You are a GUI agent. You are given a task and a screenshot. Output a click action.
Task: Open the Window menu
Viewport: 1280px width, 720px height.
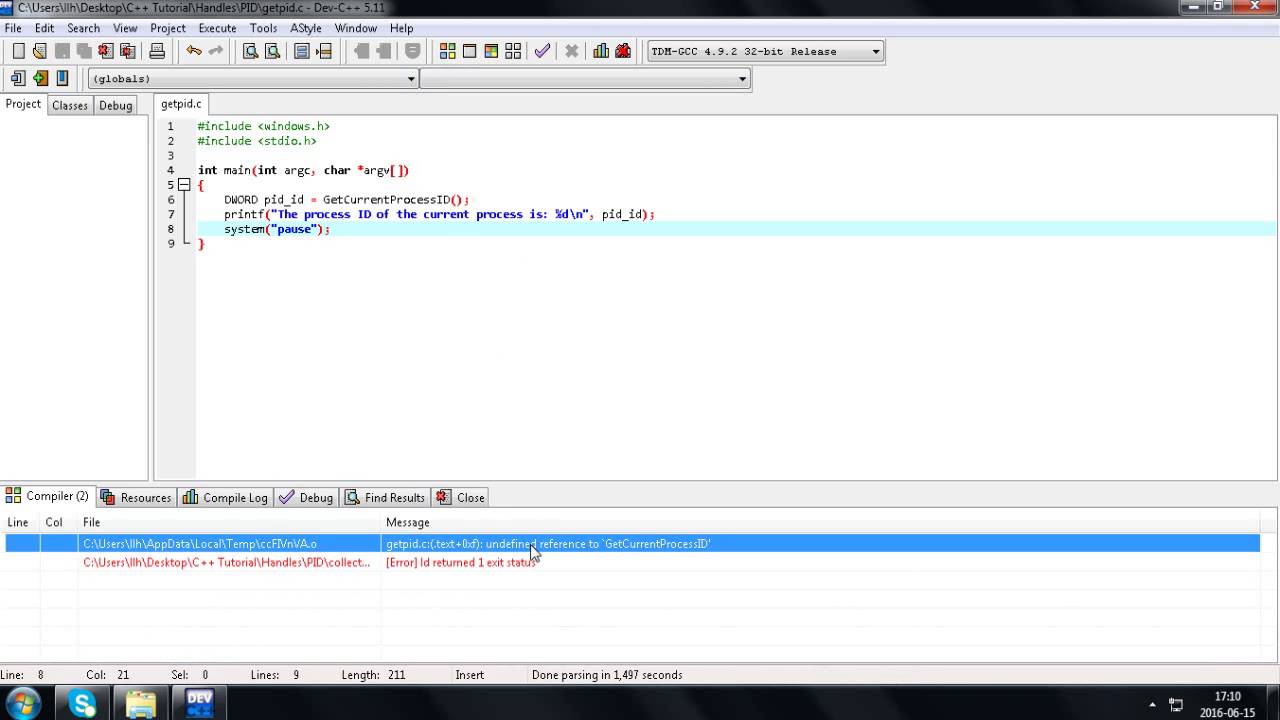click(355, 28)
